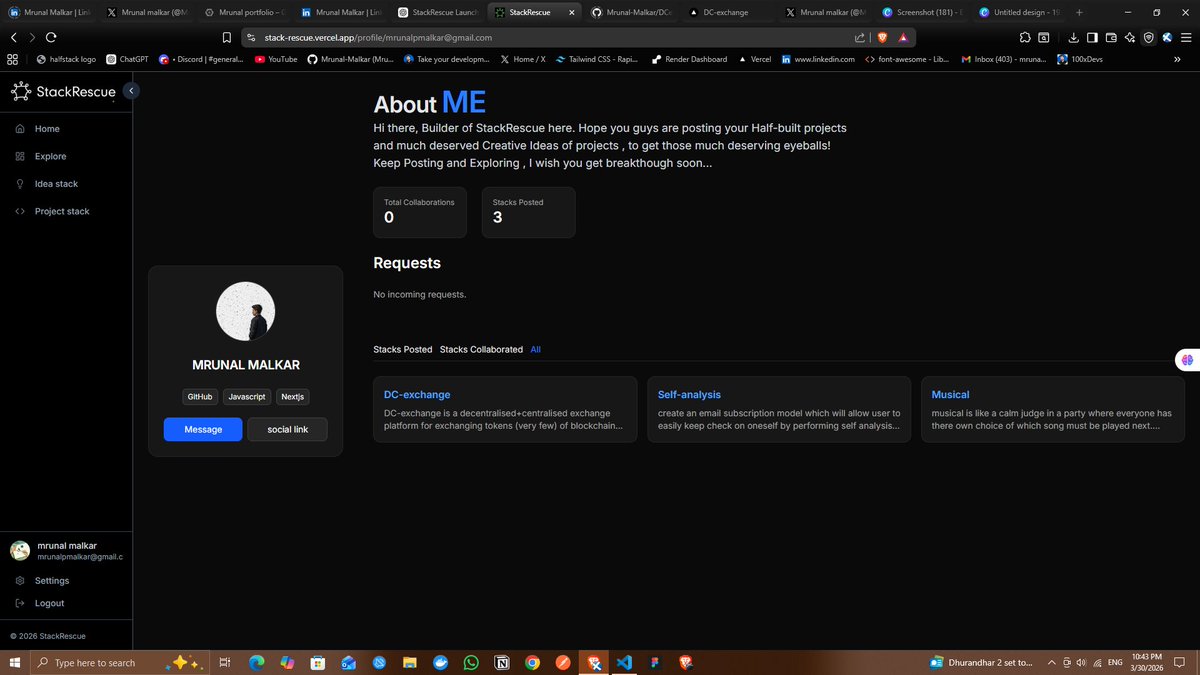Screen dimensions: 1200x675
Task: Open the Self-analysis stack card
Action: coord(779,409)
